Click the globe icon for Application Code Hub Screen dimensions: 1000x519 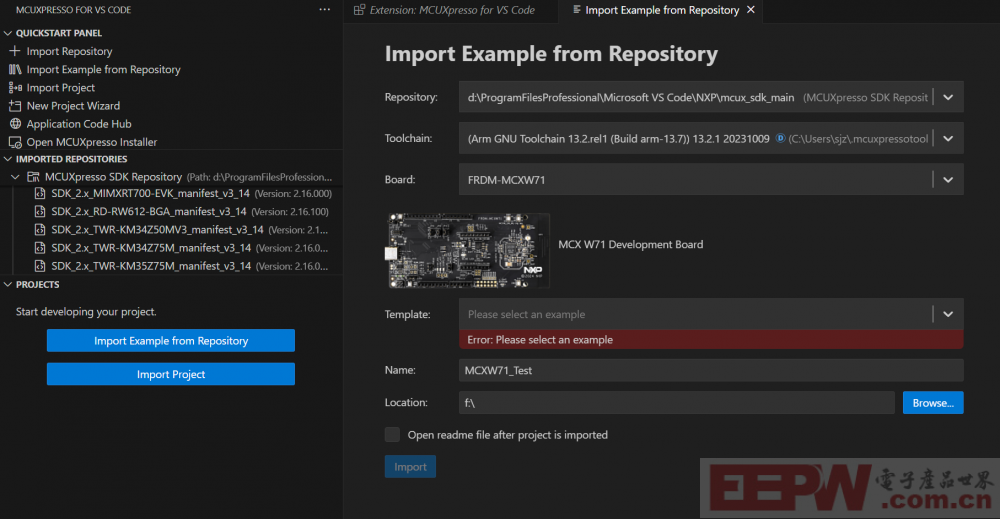[x=15, y=124]
